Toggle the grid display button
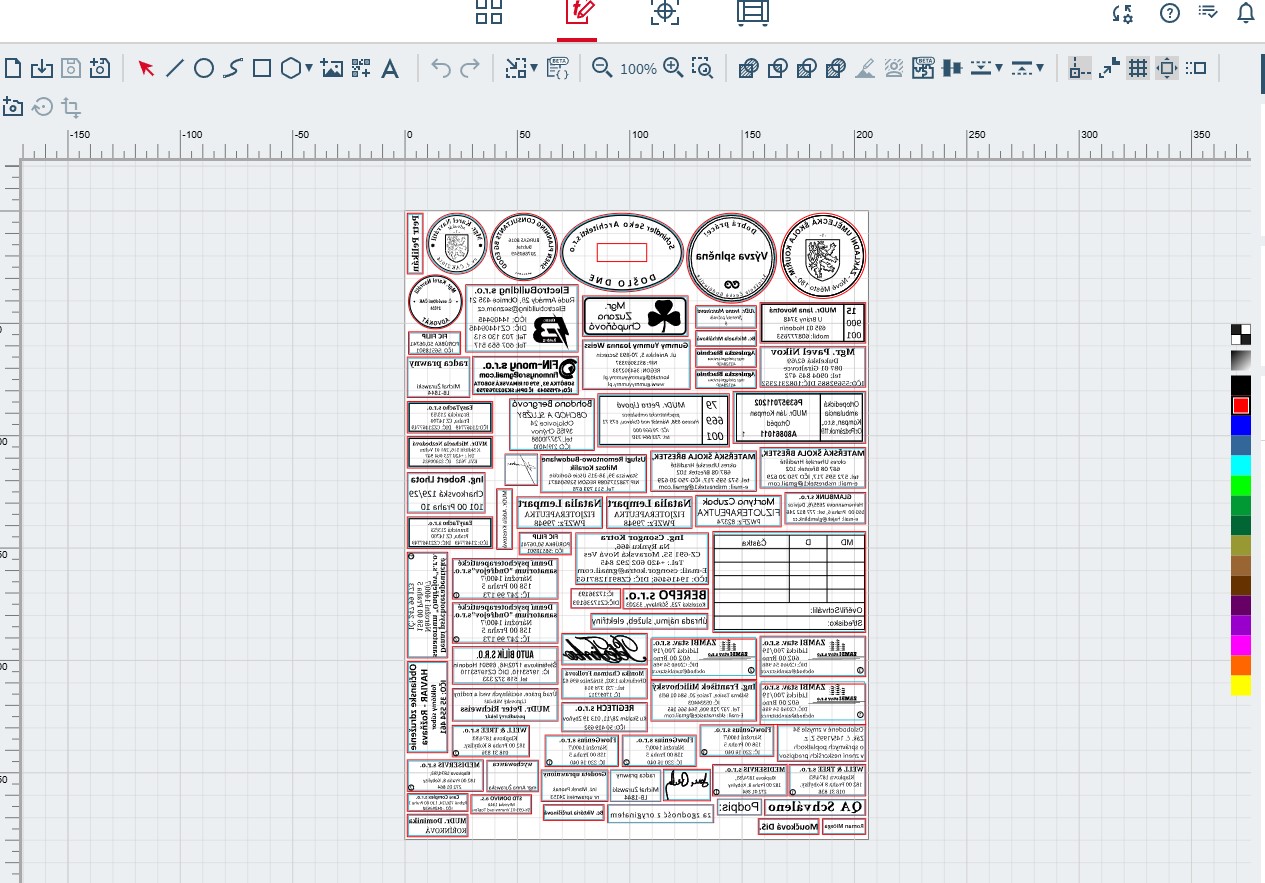The image size is (1265, 883). tap(1137, 68)
